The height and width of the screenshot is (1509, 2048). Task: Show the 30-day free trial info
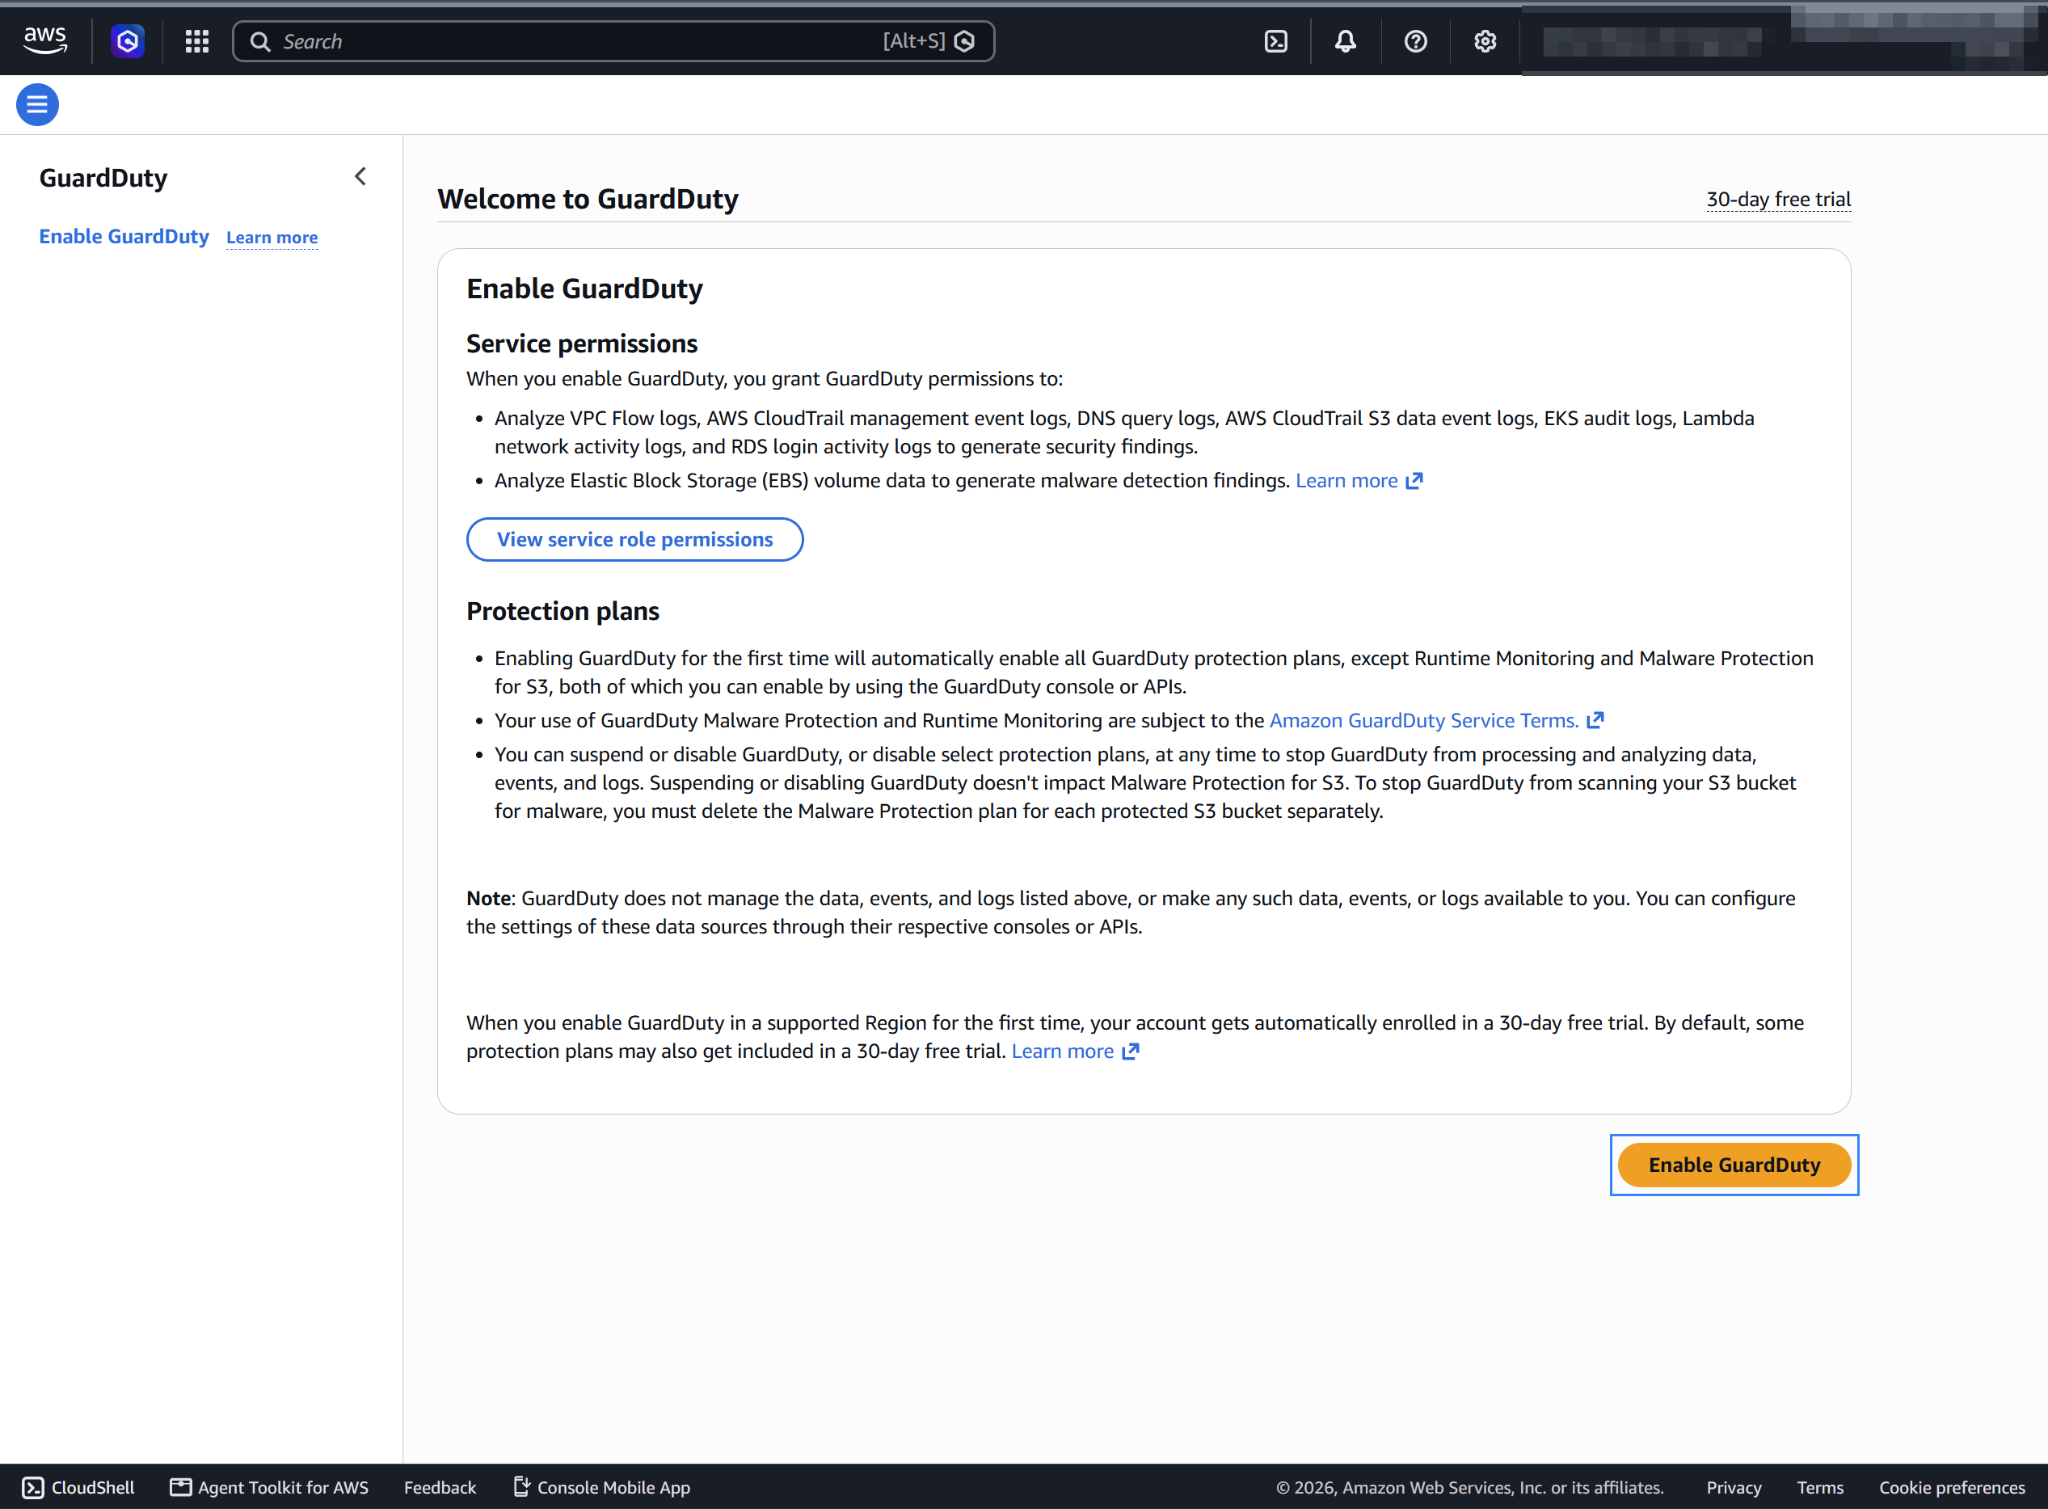pos(1778,199)
